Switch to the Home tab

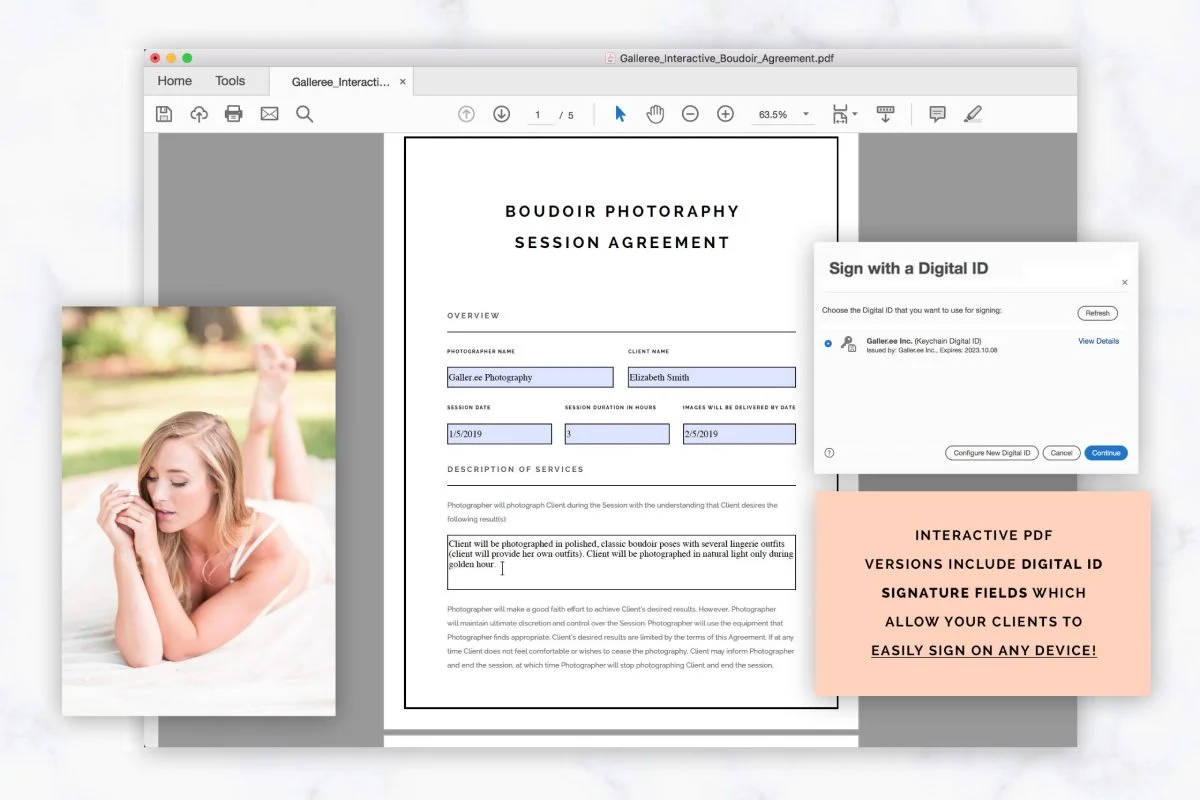click(x=174, y=81)
